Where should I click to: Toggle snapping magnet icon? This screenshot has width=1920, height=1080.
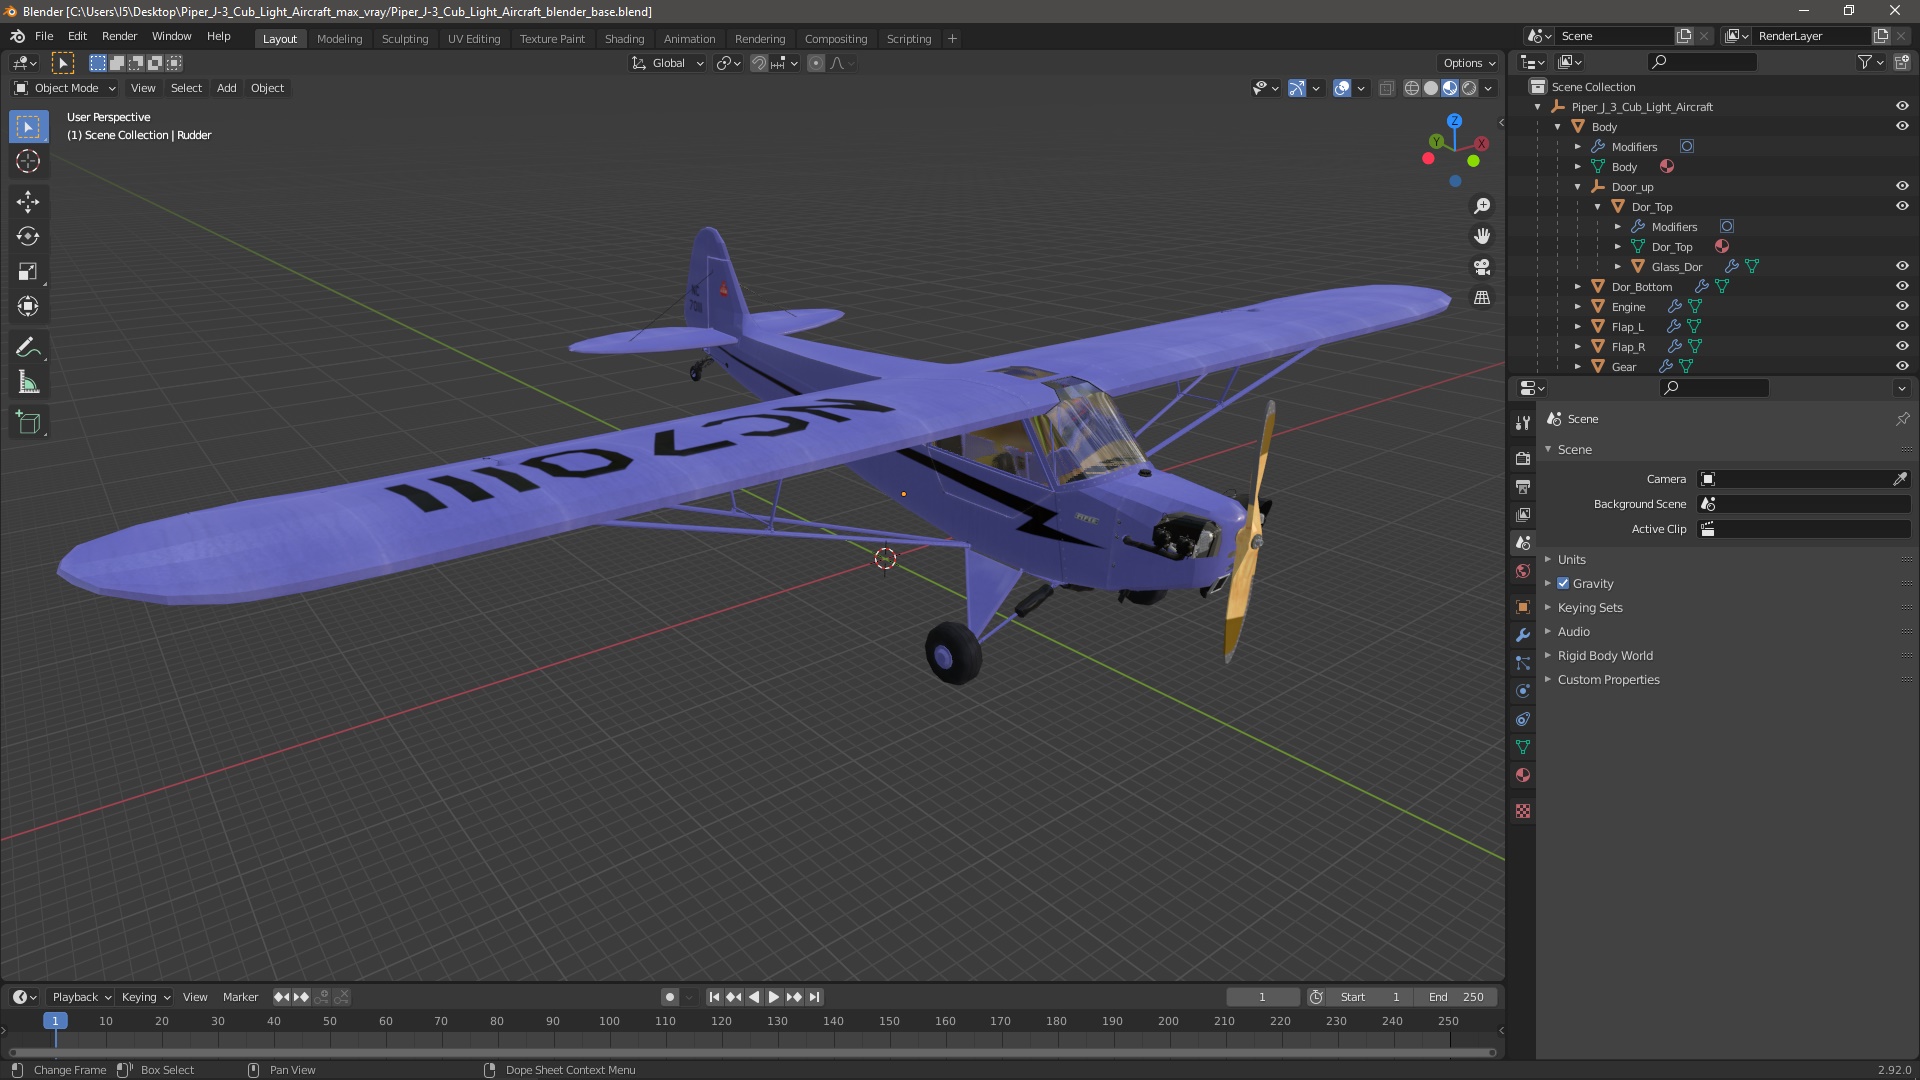[759, 63]
